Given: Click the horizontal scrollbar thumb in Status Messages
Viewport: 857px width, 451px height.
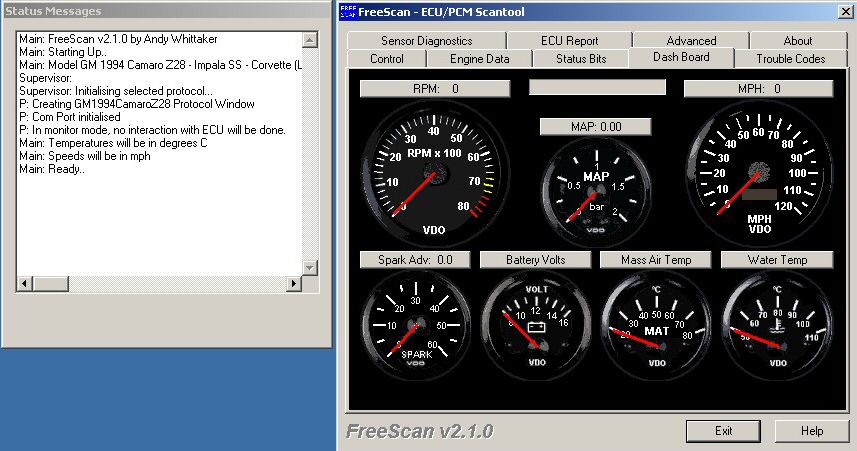Looking at the screenshot, I should point(50,283).
